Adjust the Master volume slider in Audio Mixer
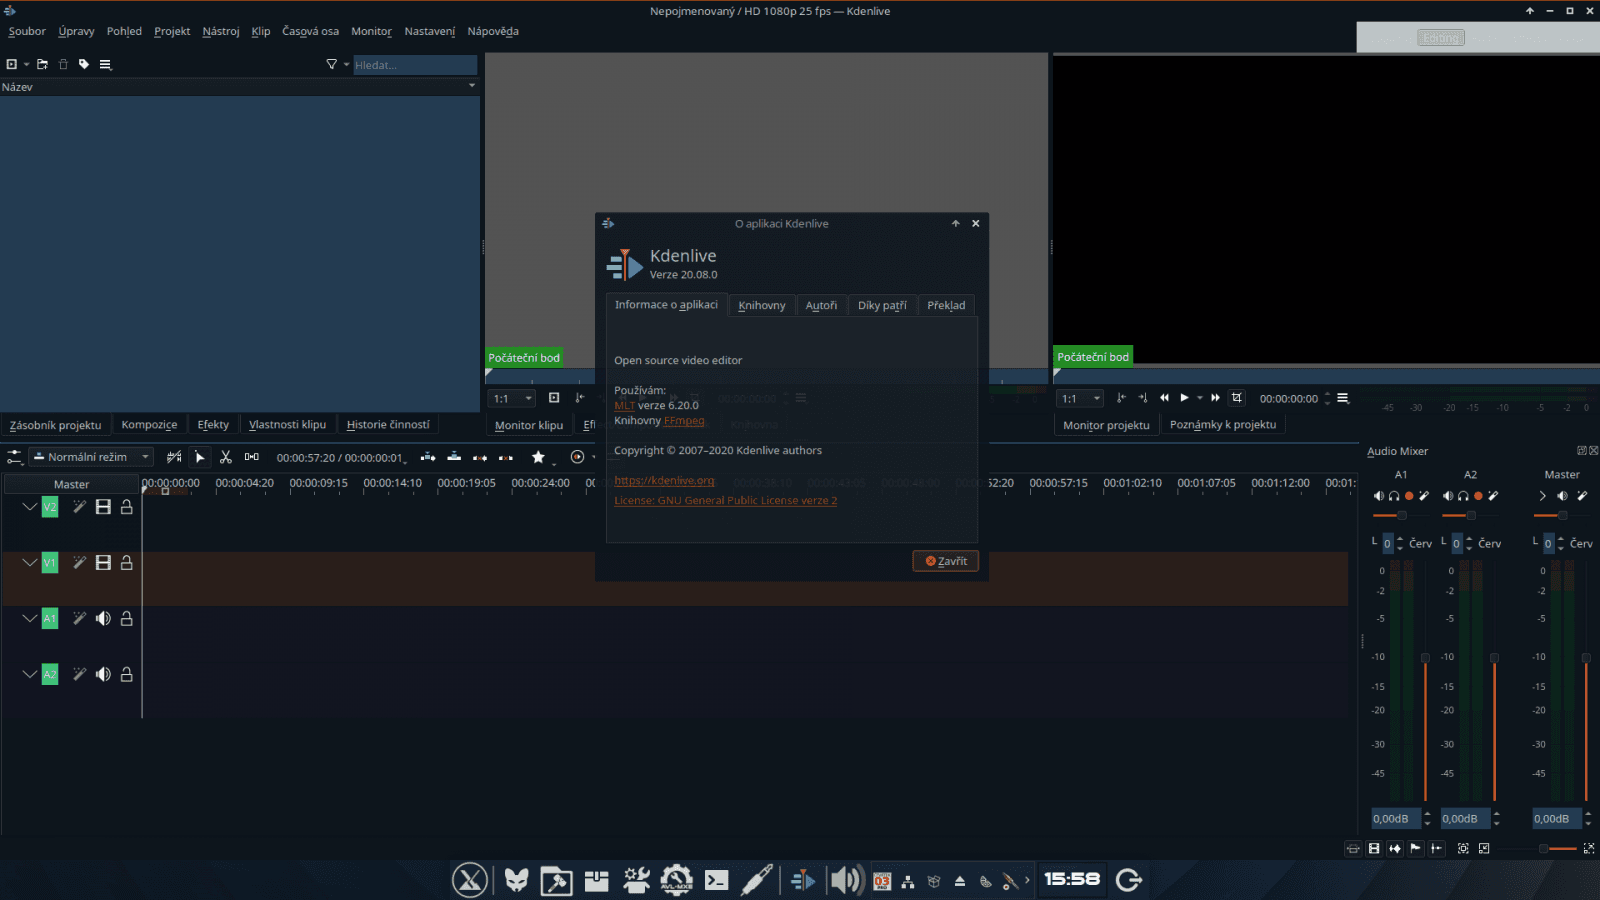 (x=1561, y=515)
